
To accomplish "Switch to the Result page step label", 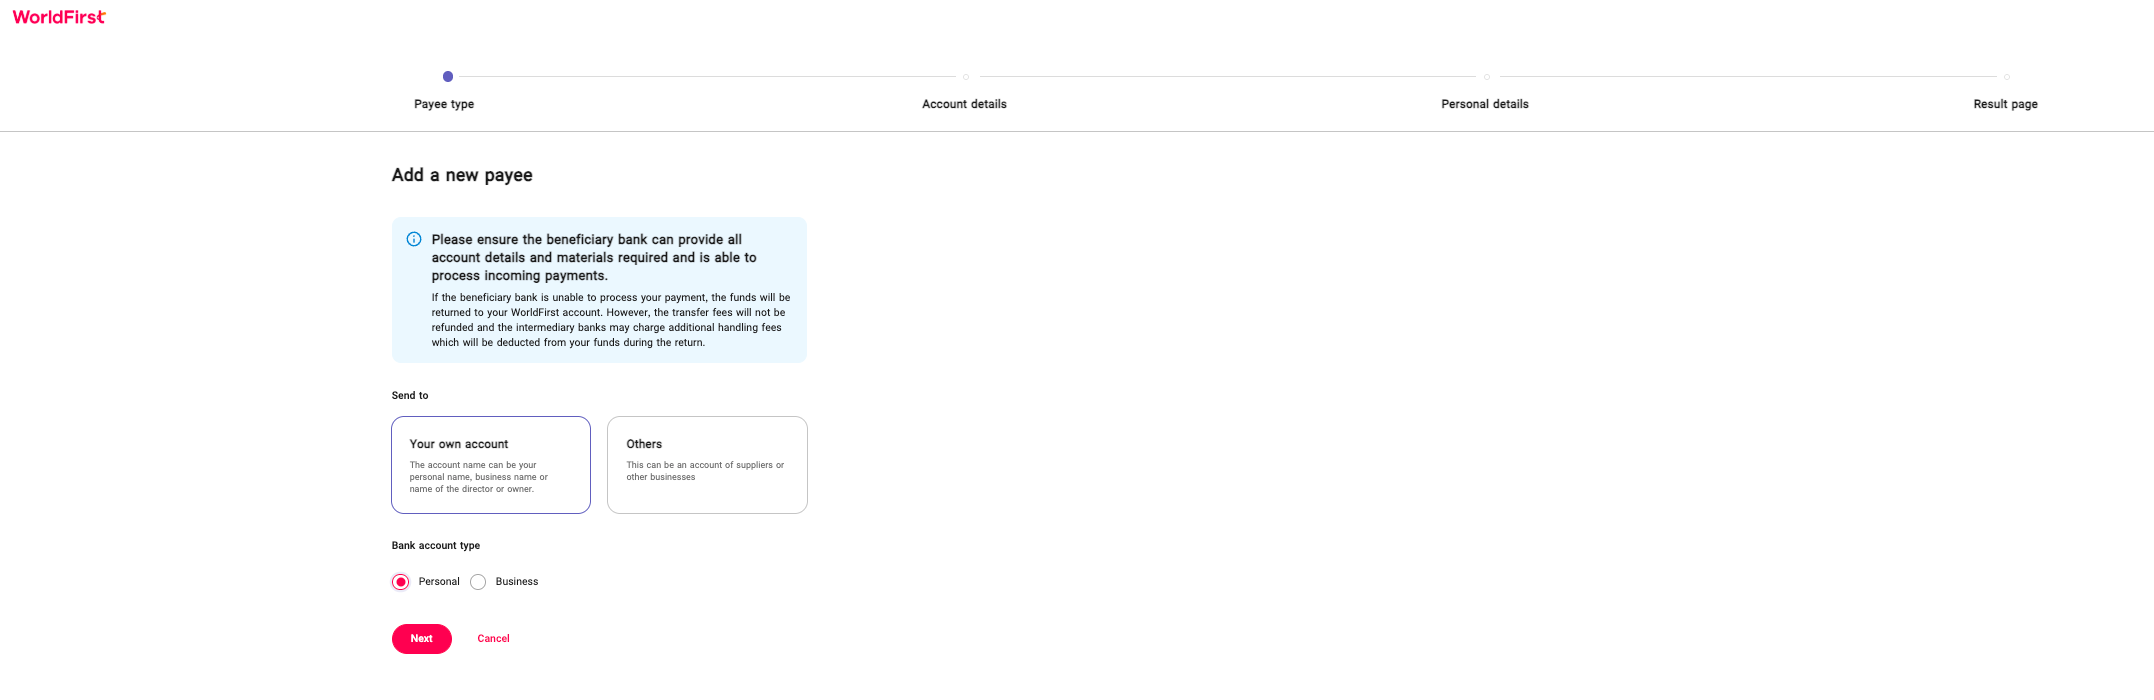I will (2005, 104).
